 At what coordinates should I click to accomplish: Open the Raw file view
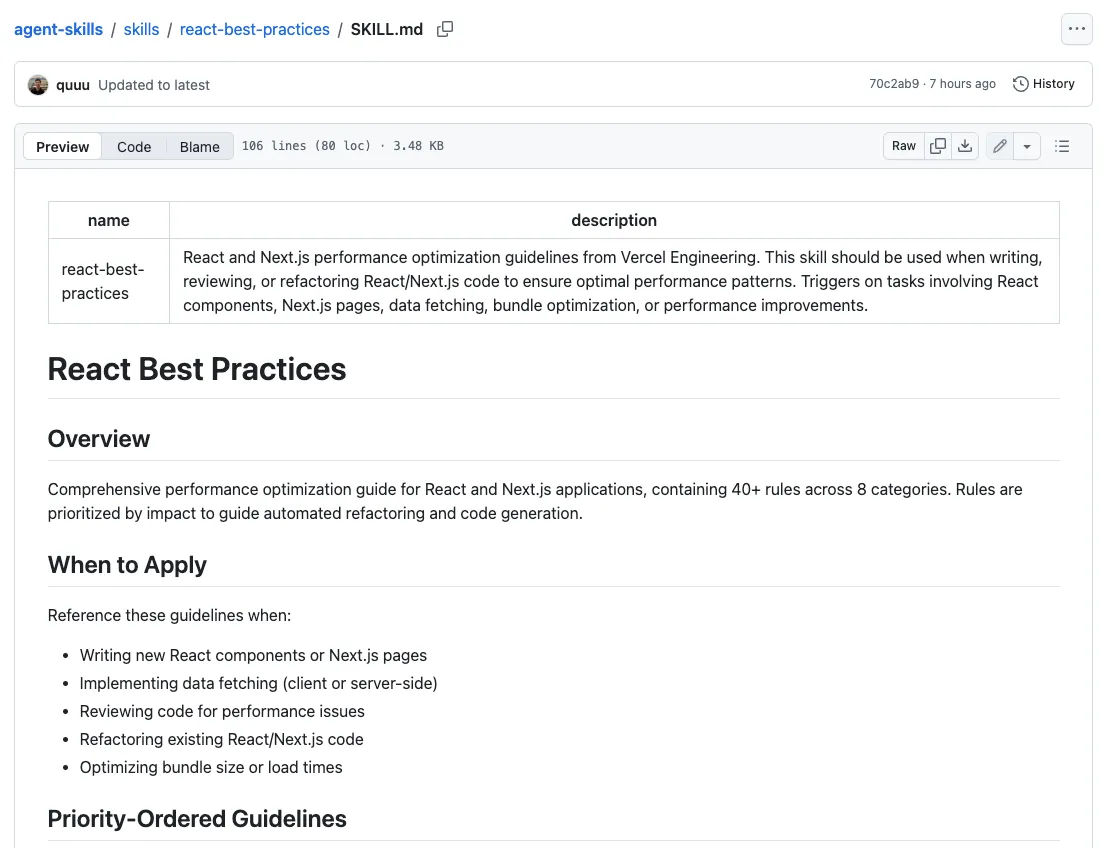(x=904, y=146)
